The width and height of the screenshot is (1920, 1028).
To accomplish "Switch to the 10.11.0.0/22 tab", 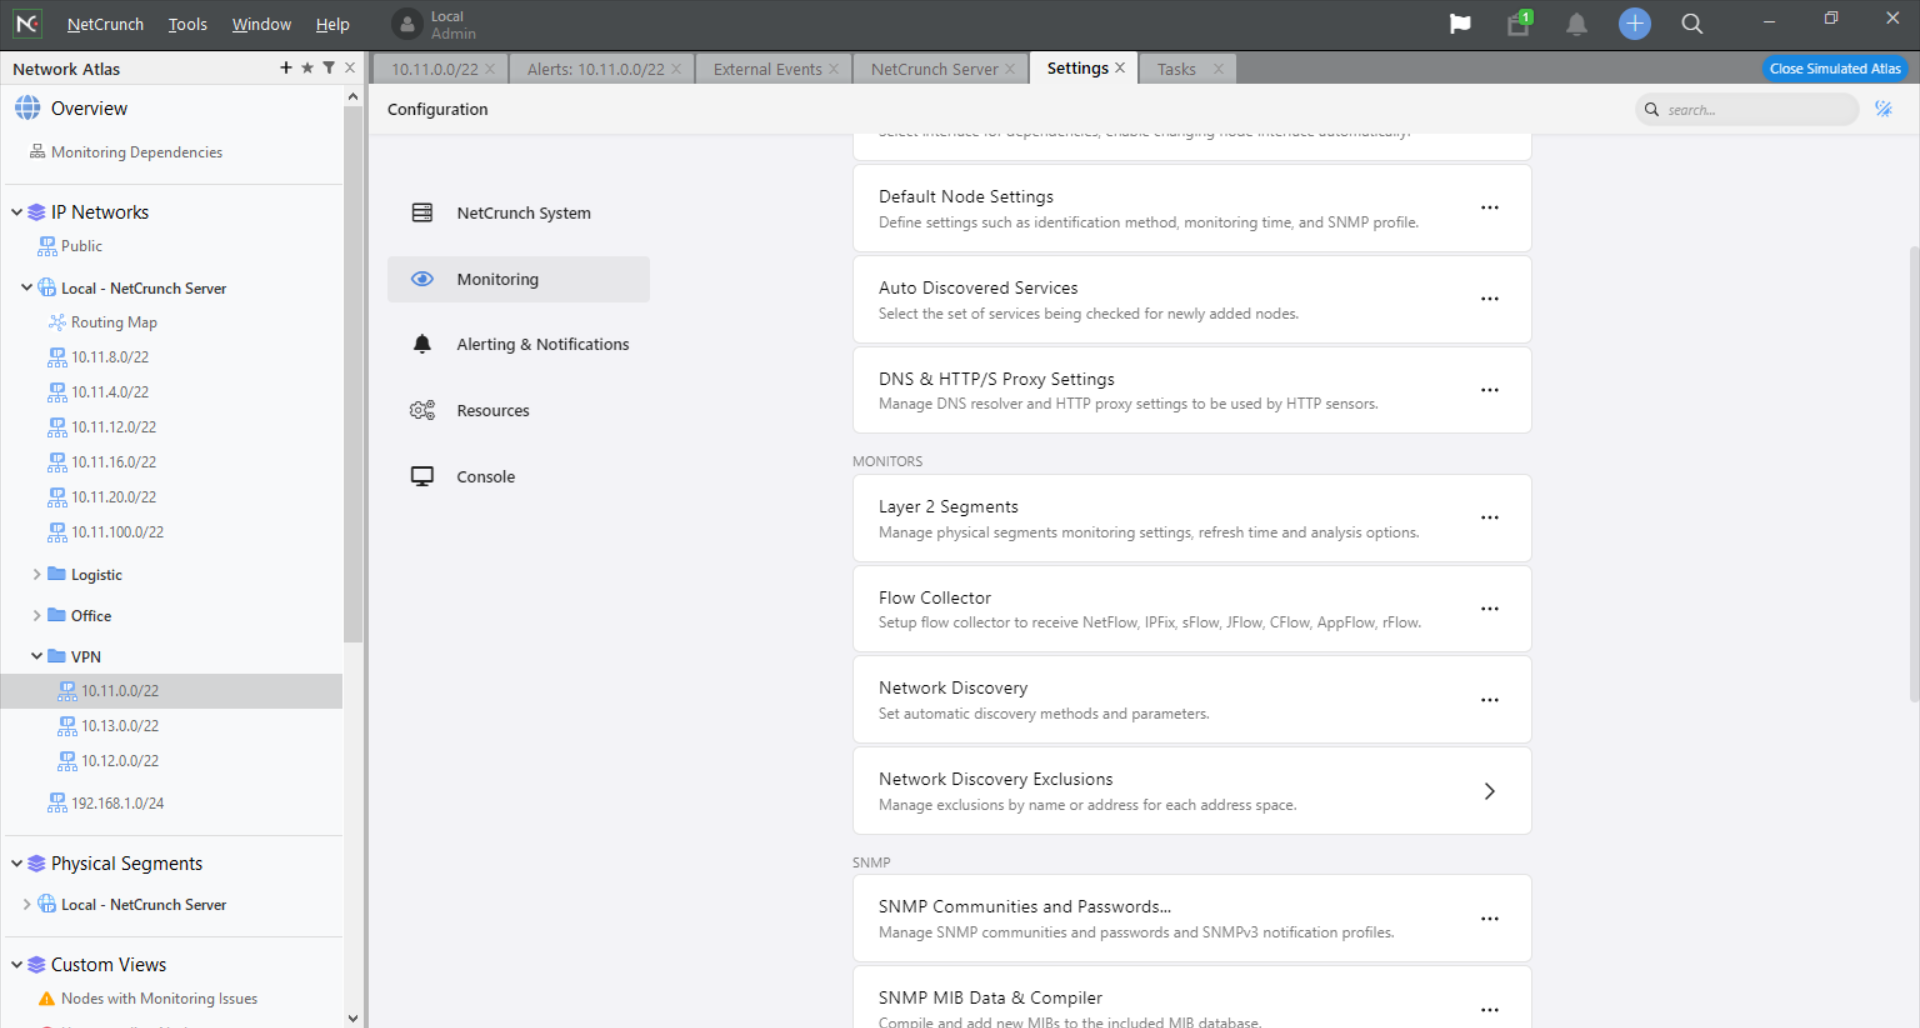I will coord(435,69).
